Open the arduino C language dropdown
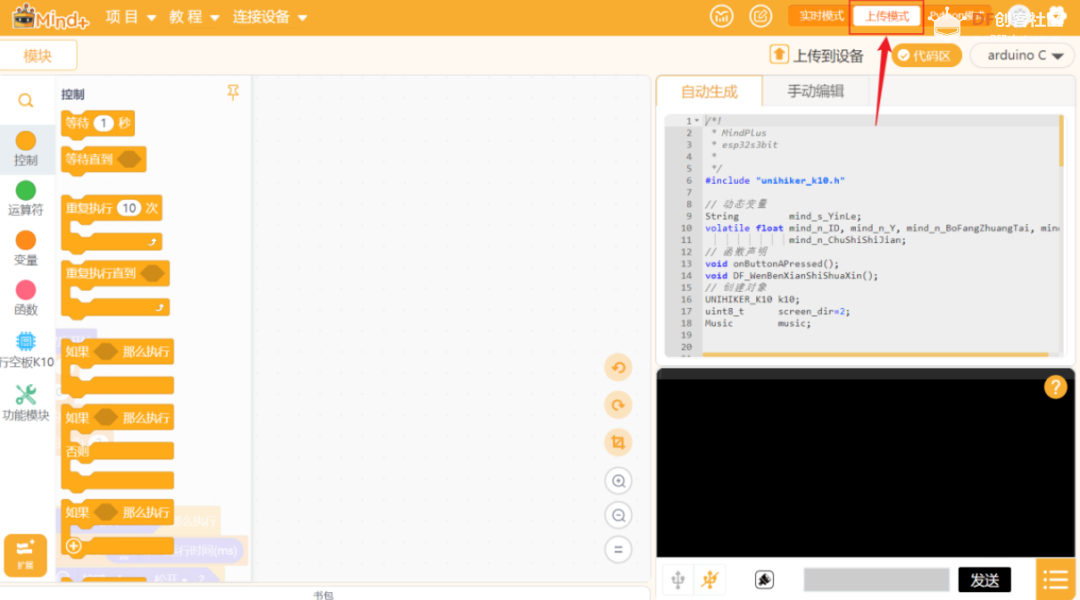The image size is (1080, 600). click(x=1023, y=56)
